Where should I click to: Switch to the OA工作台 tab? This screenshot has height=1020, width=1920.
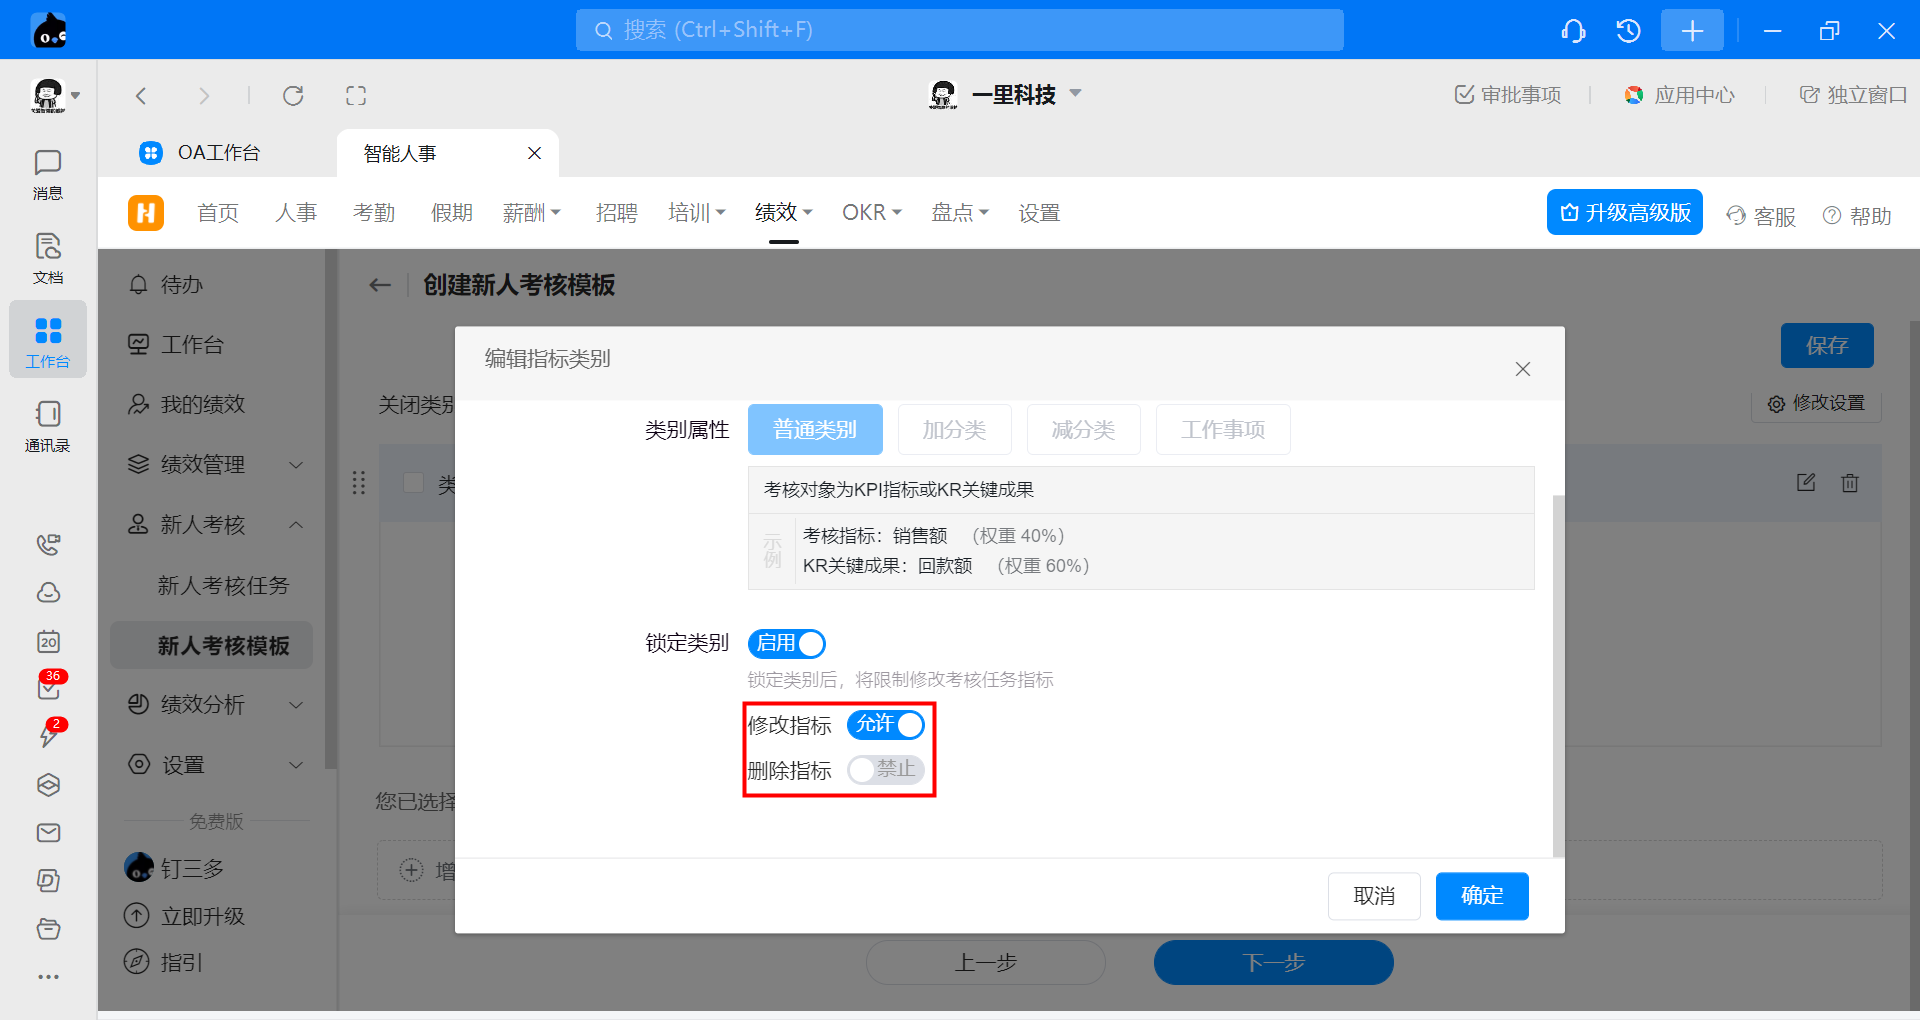click(218, 153)
